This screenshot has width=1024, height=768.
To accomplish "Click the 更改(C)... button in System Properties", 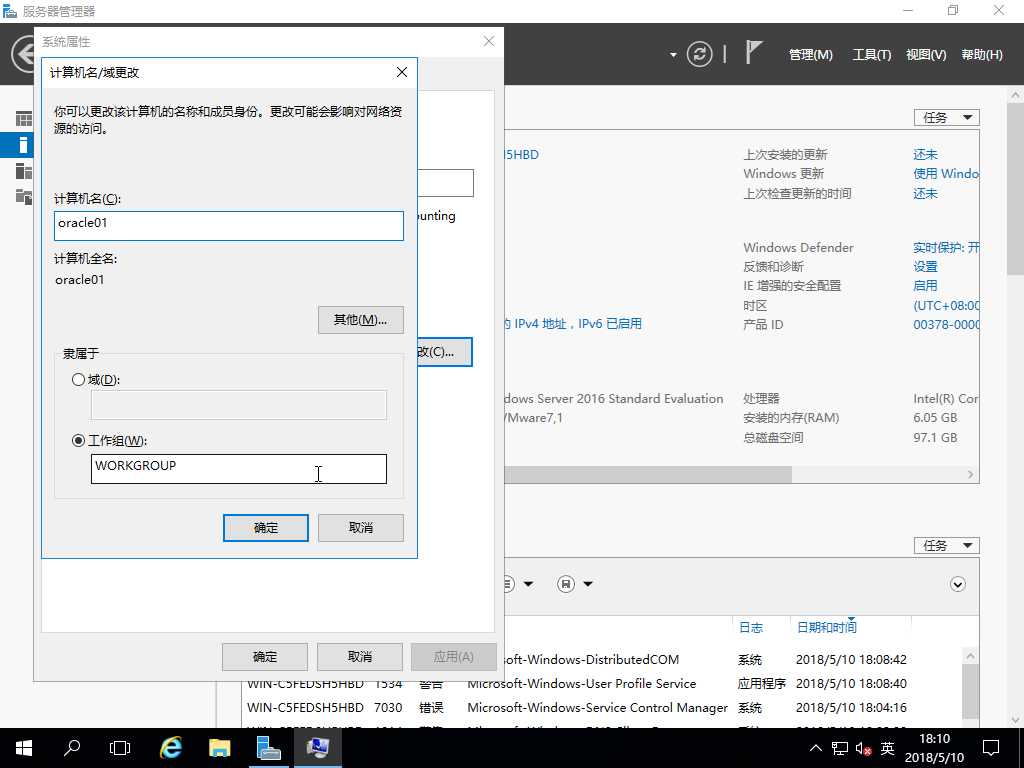I will pyautogui.click(x=445, y=352).
